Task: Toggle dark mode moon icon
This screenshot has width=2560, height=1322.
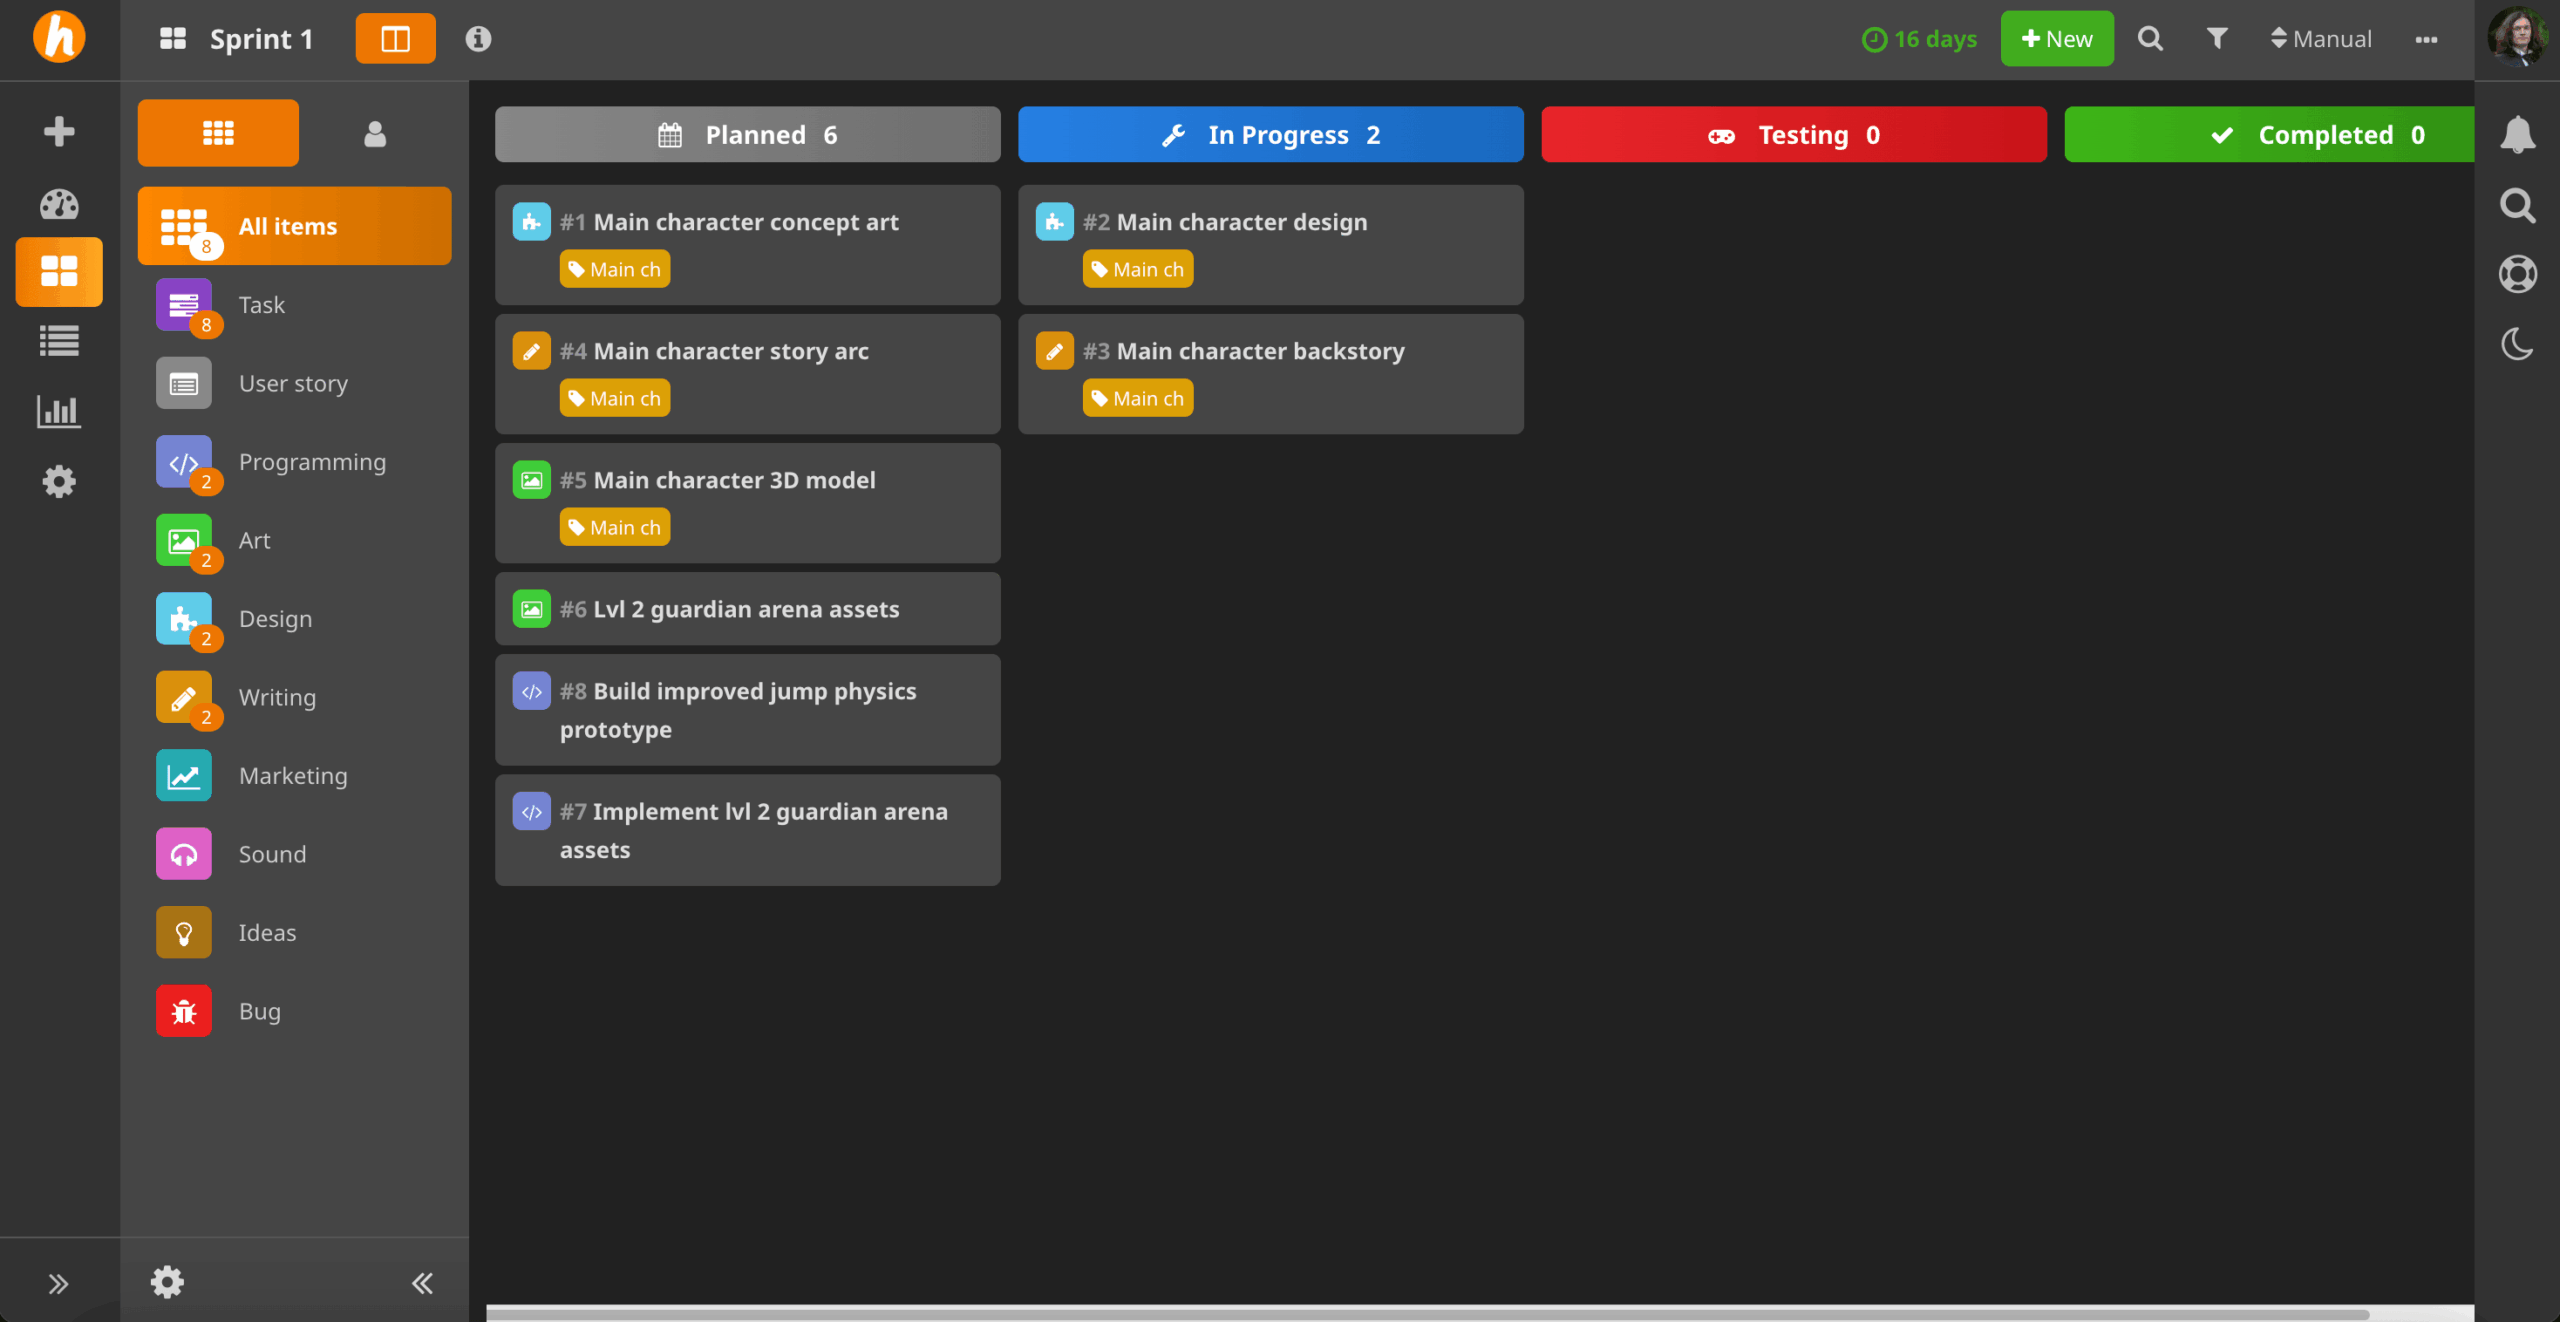Action: click(2517, 344)
